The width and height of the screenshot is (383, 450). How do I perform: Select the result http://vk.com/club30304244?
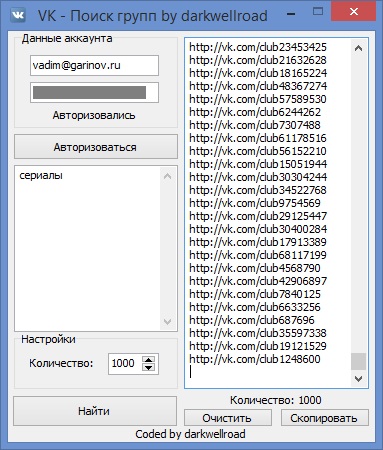click(x=258, y=177)
